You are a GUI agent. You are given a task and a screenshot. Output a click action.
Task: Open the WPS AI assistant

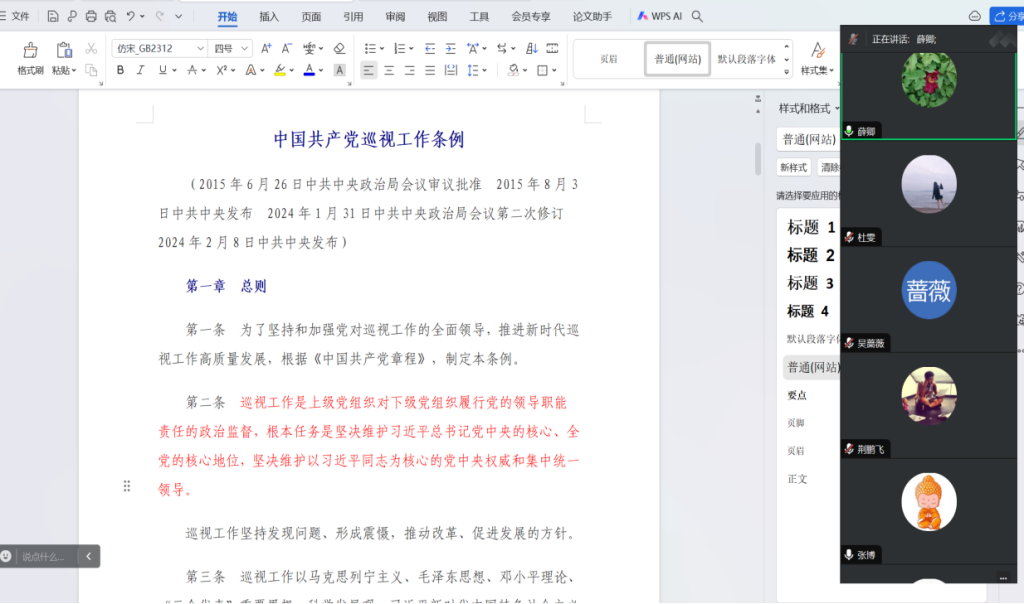click(x=657, y=16)
